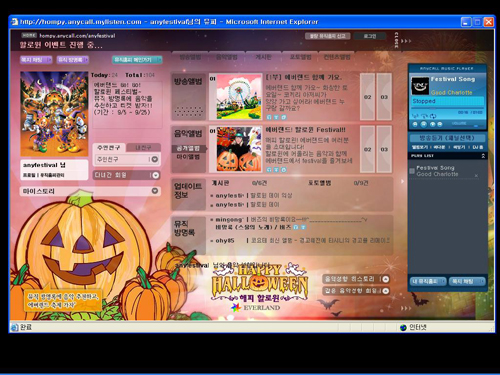Remove Festival Song from playlist with X
The height and width of the screenshot is (375, 500).
476,175
